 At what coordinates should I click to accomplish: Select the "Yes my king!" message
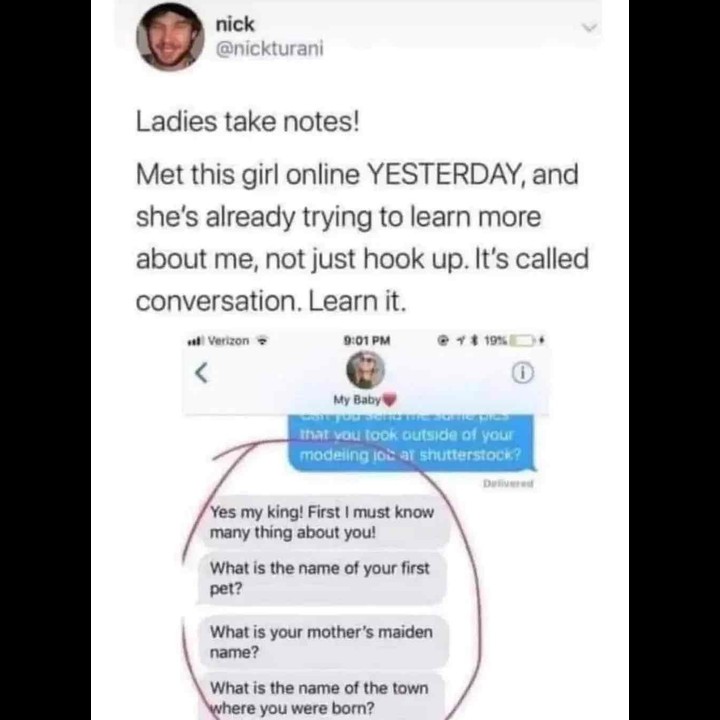coord(325,522)
